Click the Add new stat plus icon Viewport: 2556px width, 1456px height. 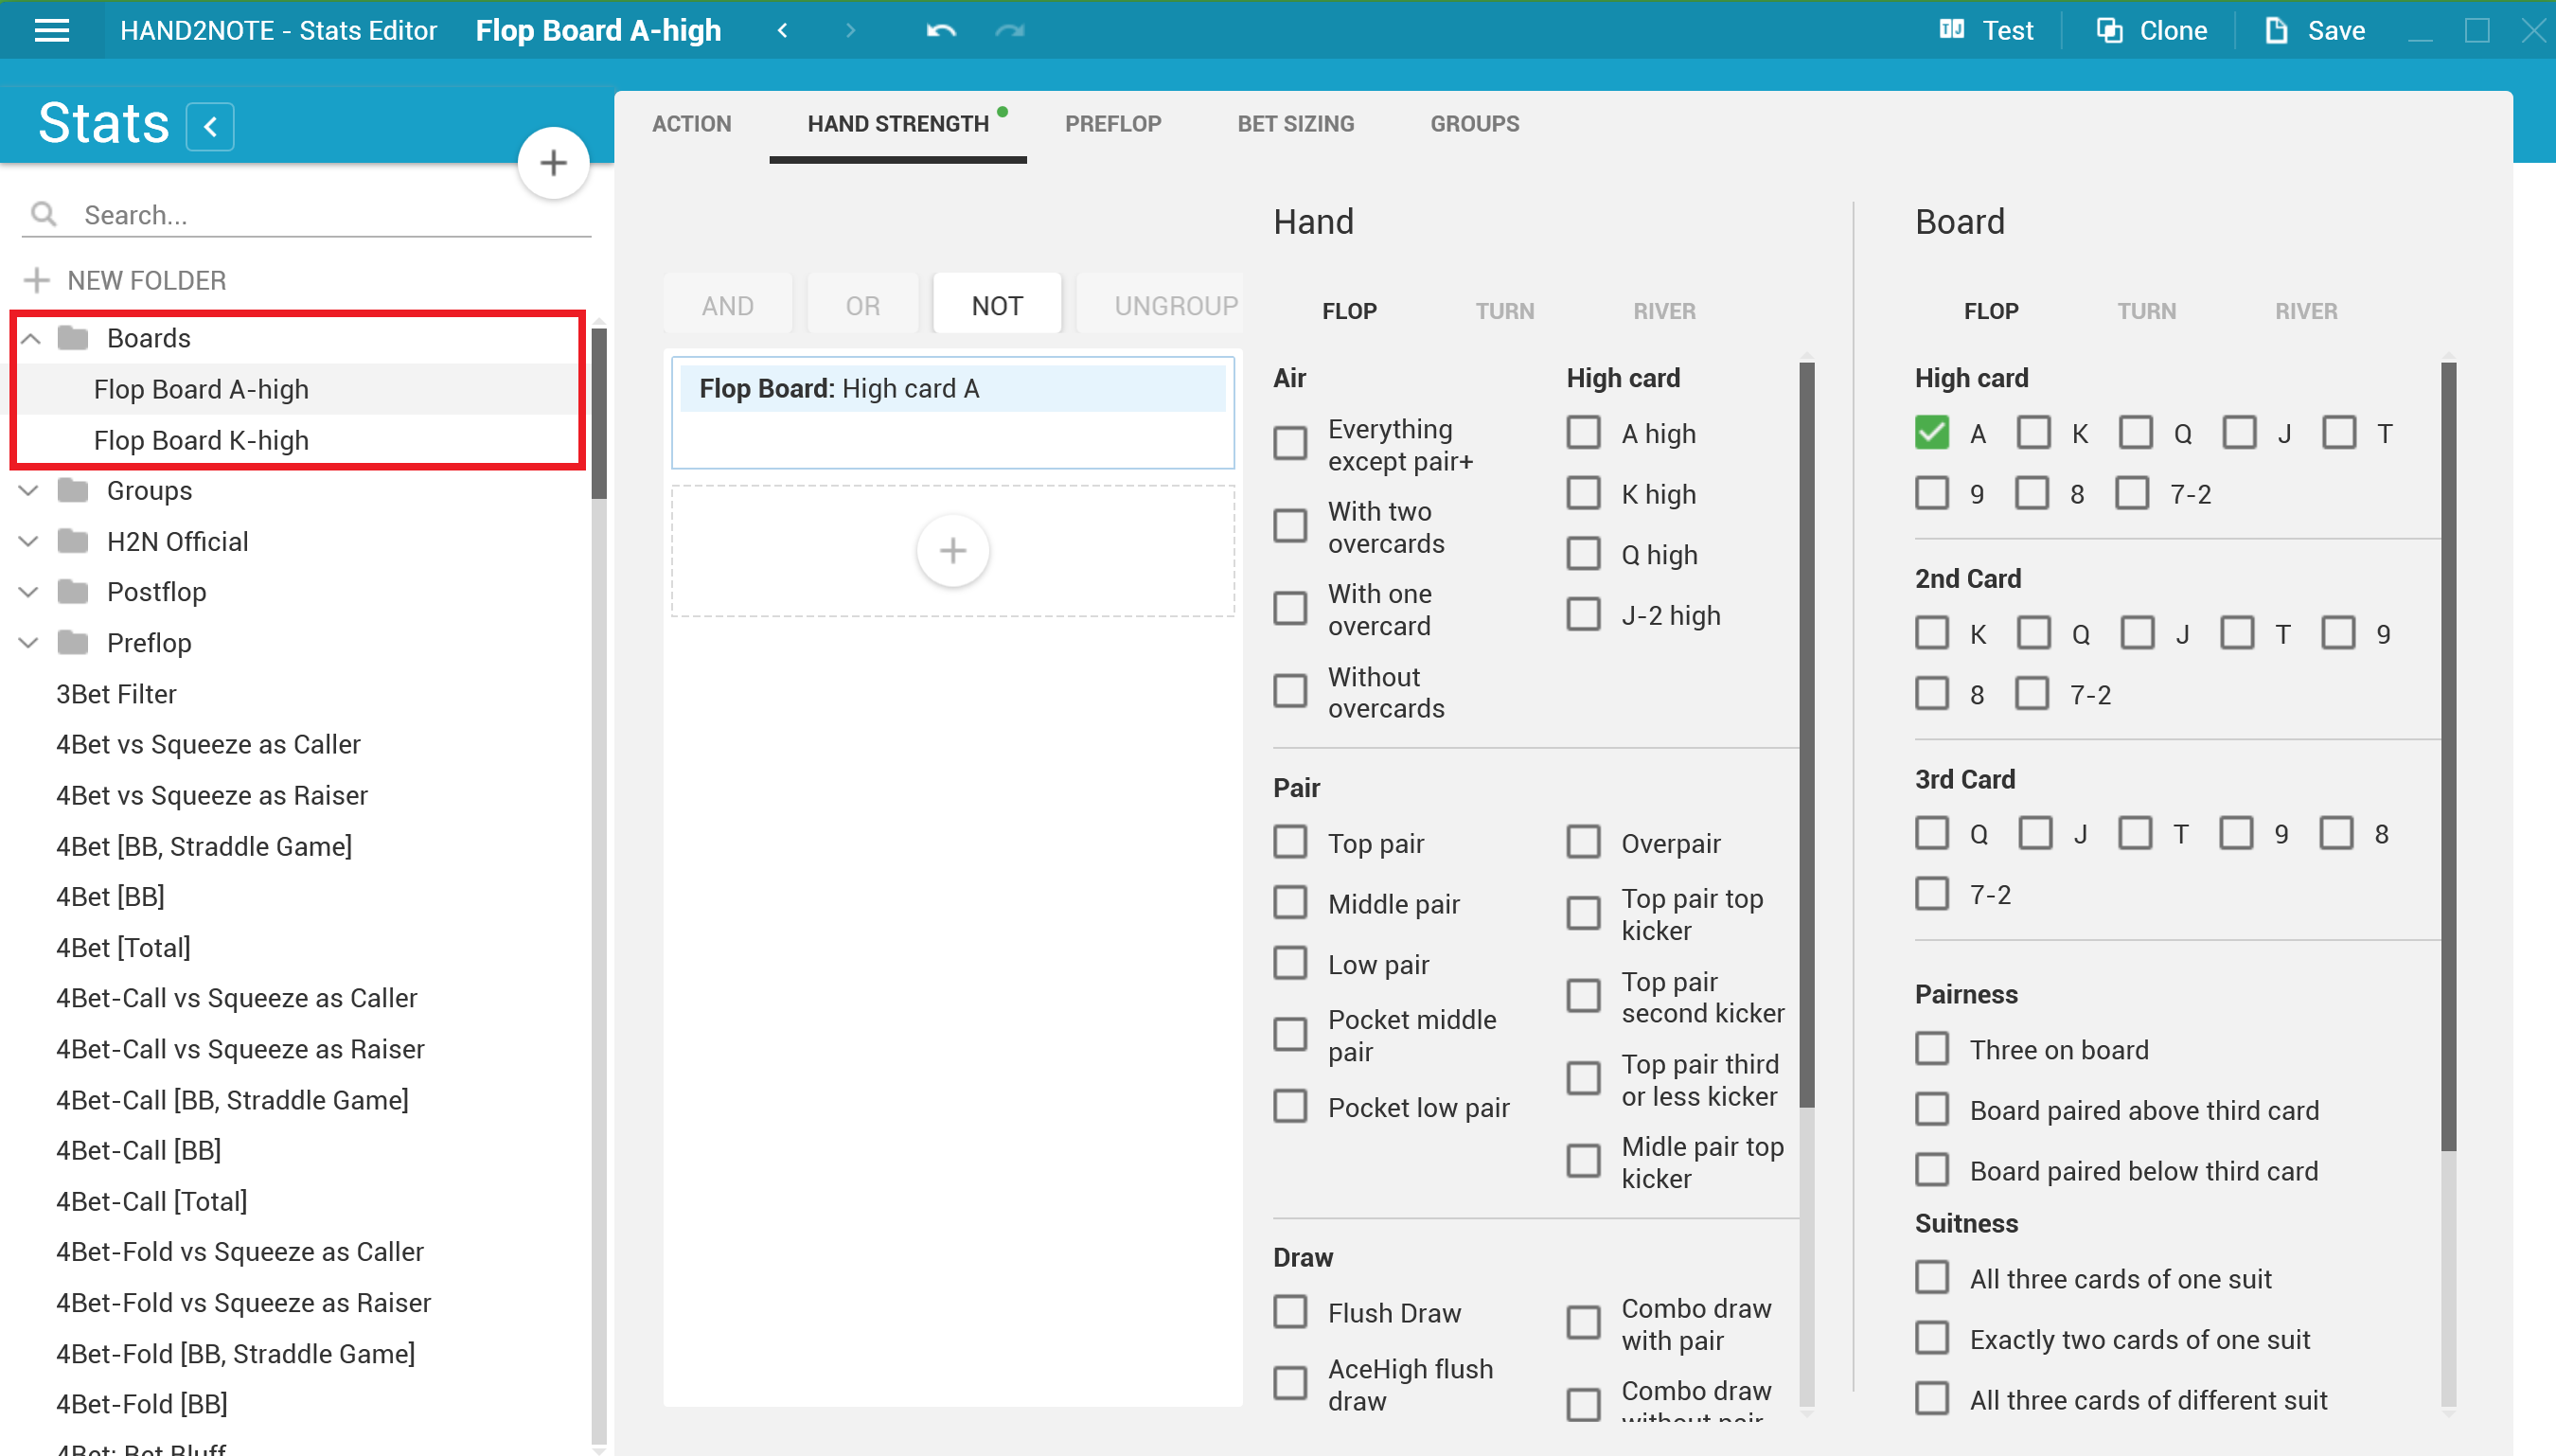[x=553, y=164]
